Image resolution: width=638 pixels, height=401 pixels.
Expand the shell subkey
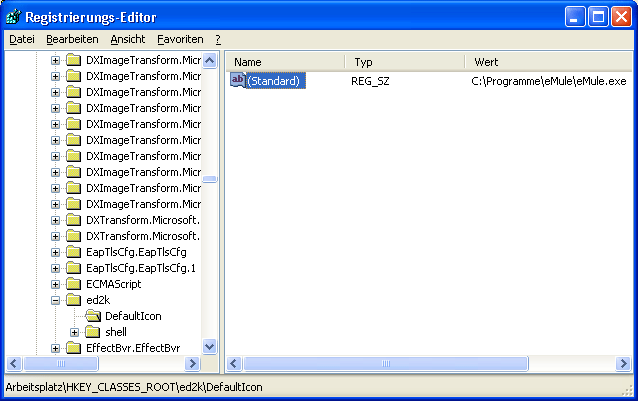[x=74, y=332]
